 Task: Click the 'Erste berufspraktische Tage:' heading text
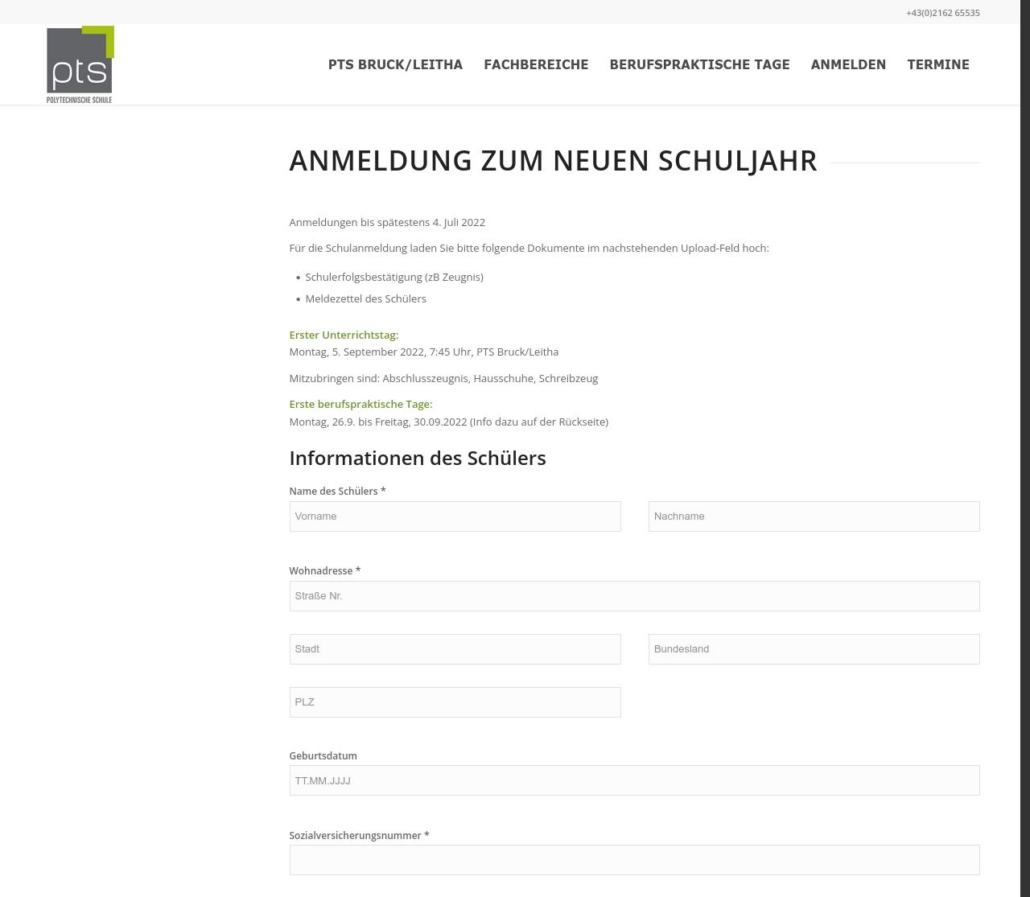[x=361, y=404]
